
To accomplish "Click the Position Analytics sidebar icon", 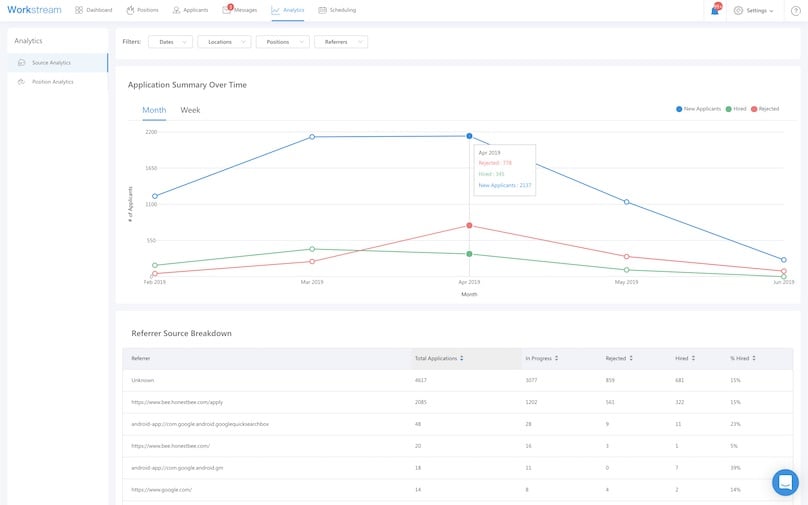I will [x=22, y=82].
